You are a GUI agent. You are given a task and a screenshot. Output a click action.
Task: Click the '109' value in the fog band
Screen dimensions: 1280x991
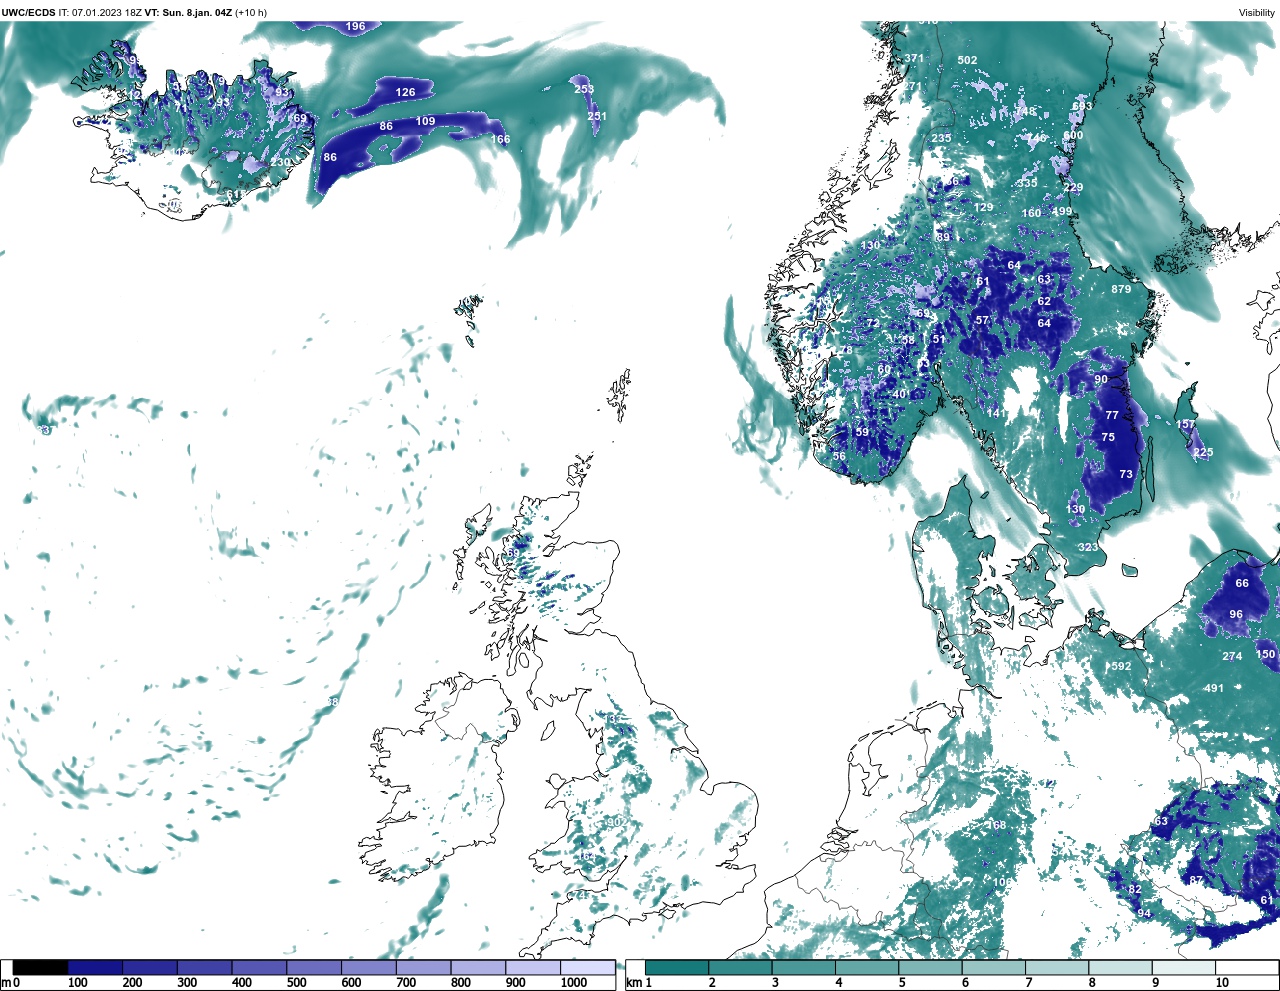tap(425, 121)
